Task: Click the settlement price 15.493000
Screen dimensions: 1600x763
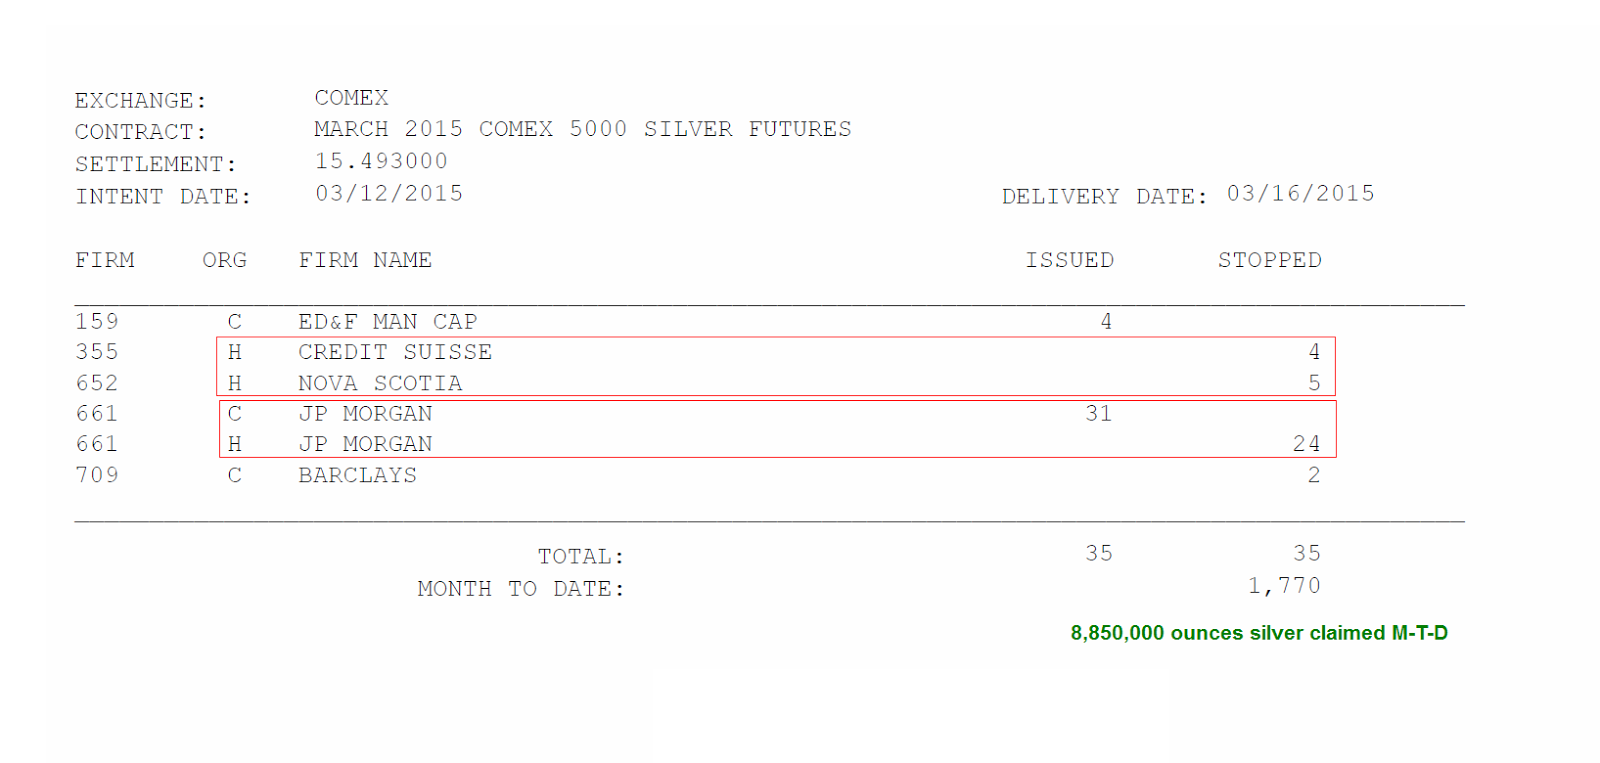Action: pos(381,161)
